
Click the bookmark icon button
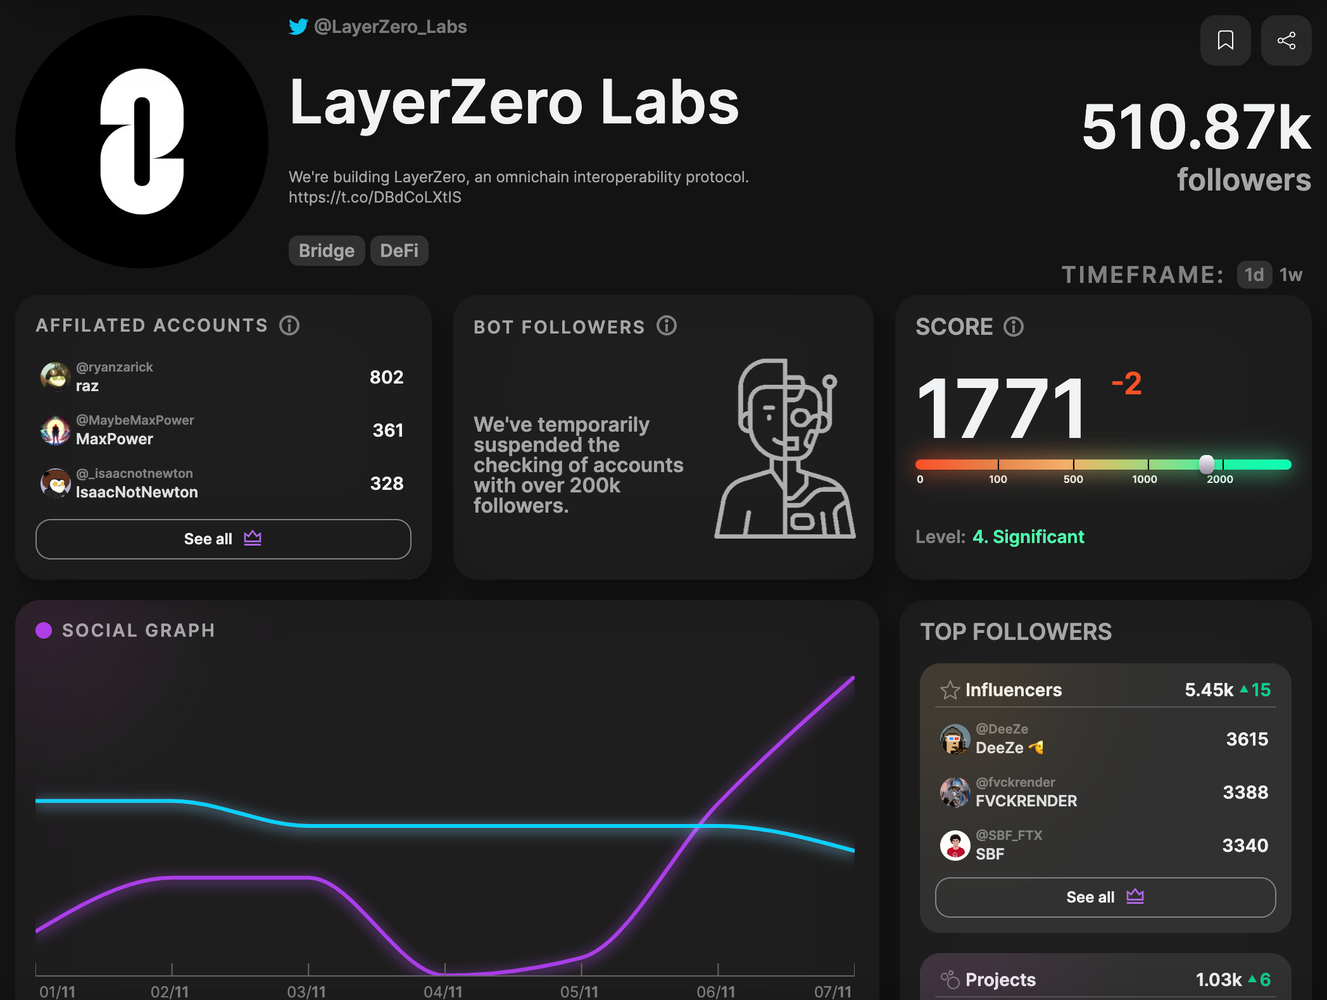coord(1225,40)
